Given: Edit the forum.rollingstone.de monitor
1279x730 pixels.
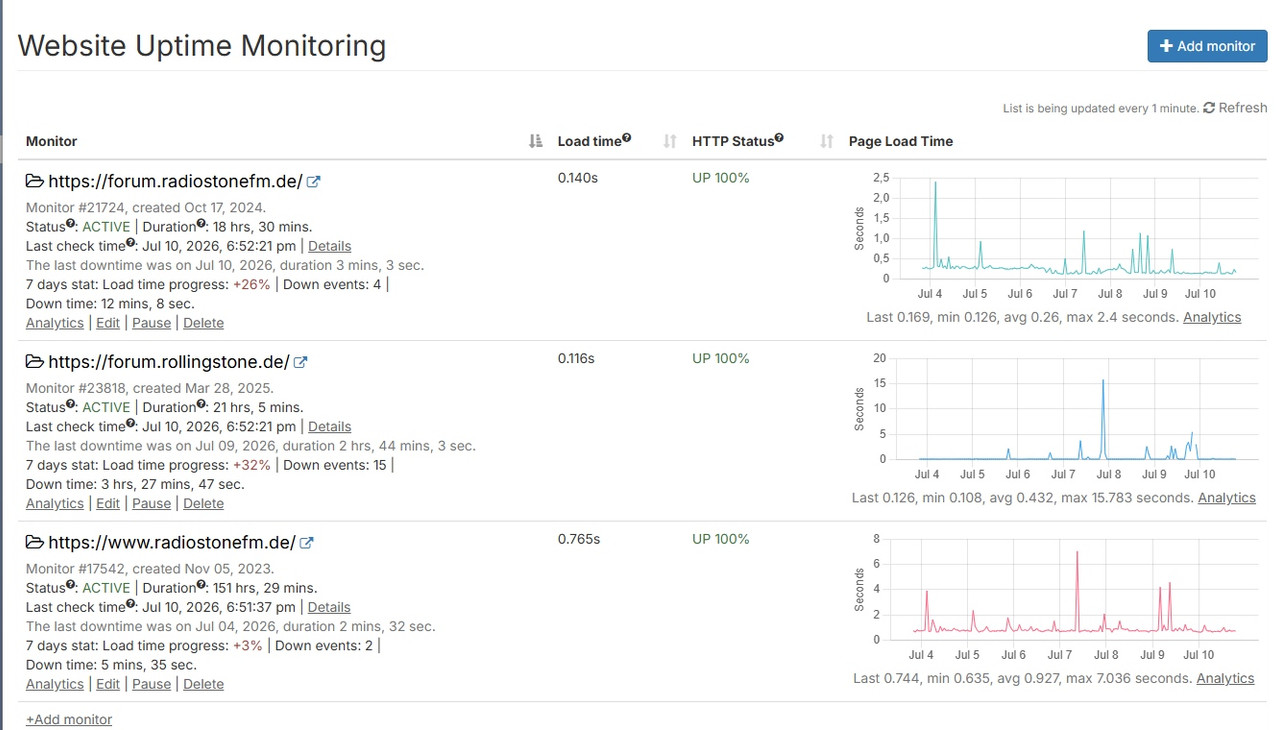Looking at the screenshot, I should (x=108, y=503).
